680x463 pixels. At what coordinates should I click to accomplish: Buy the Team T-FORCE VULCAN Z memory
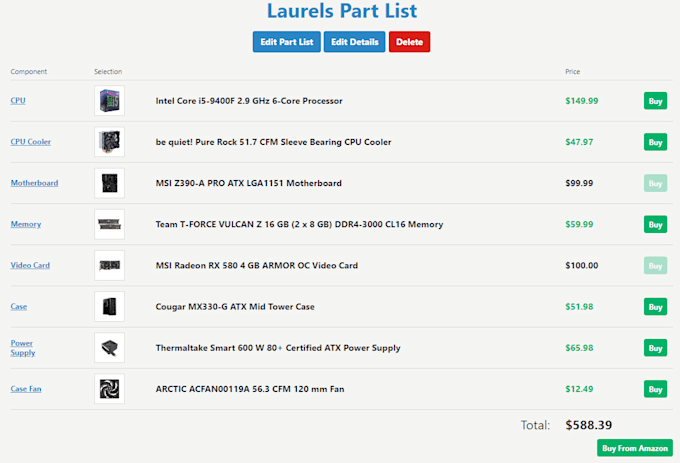tap(655, 225)
